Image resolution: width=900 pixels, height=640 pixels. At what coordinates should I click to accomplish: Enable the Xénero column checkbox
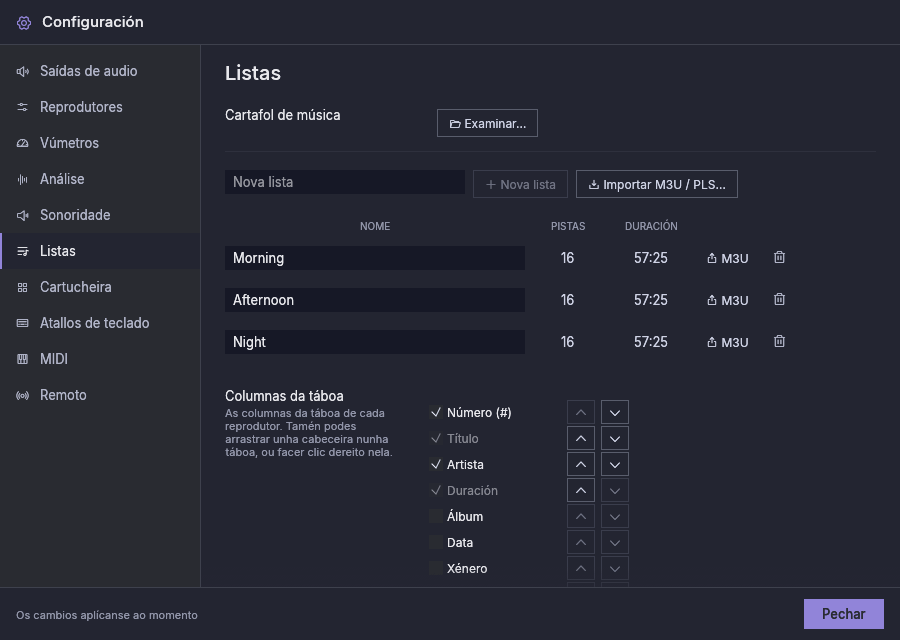(x=436, y=568)
